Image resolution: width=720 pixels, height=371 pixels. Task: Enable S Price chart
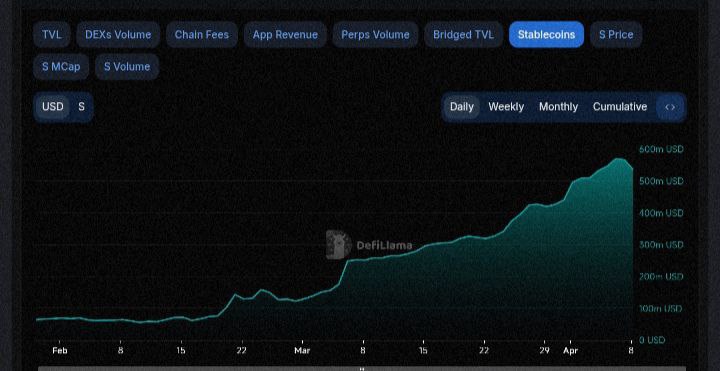[616, 34]
